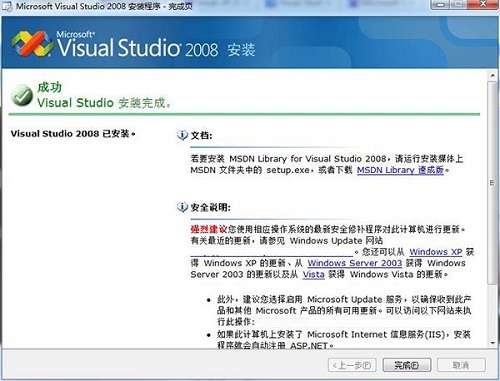Click the Visual Studio 2008 logo icon
Viewport: 500px width, 381px height.
[x=32, y=44]
